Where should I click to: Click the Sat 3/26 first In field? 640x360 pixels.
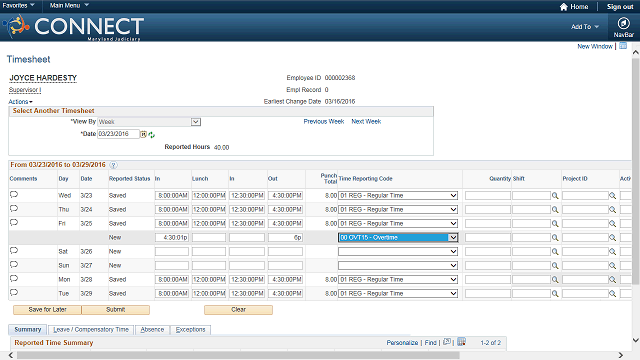(x=172, y=251)
